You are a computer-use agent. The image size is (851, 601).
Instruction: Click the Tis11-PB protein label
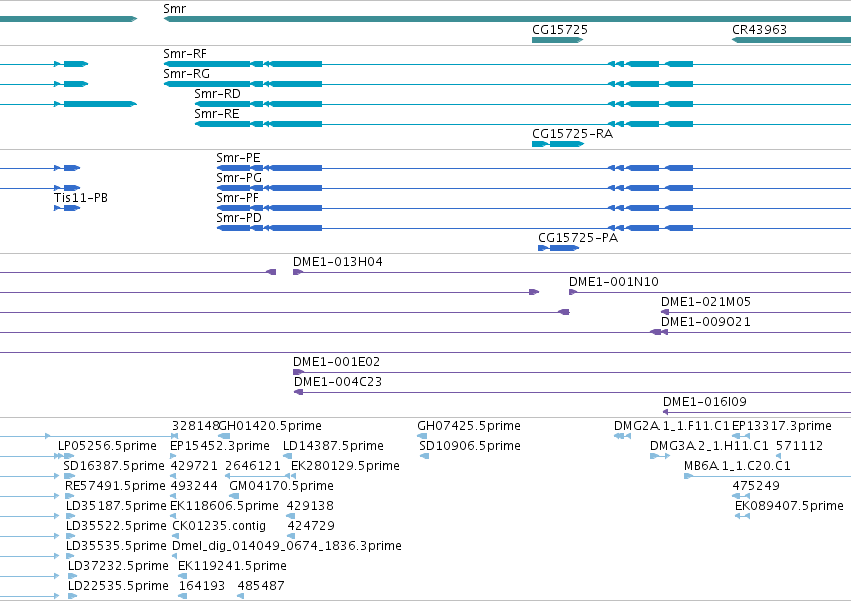coord(81,198)
